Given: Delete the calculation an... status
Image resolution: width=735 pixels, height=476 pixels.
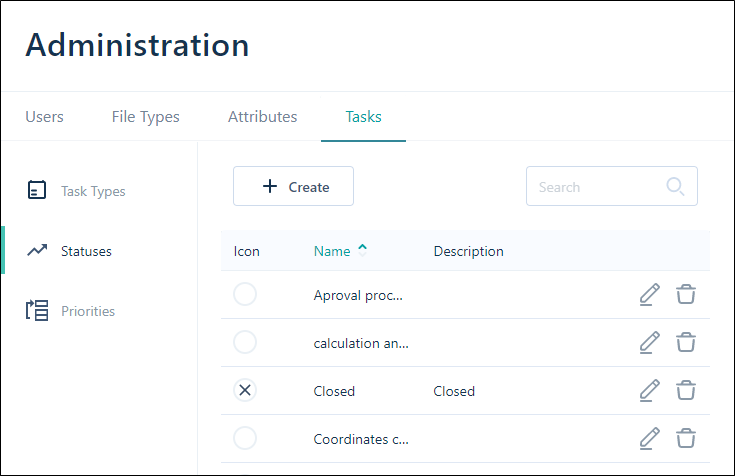Looking at the screenshot, I should coord(685,342).
